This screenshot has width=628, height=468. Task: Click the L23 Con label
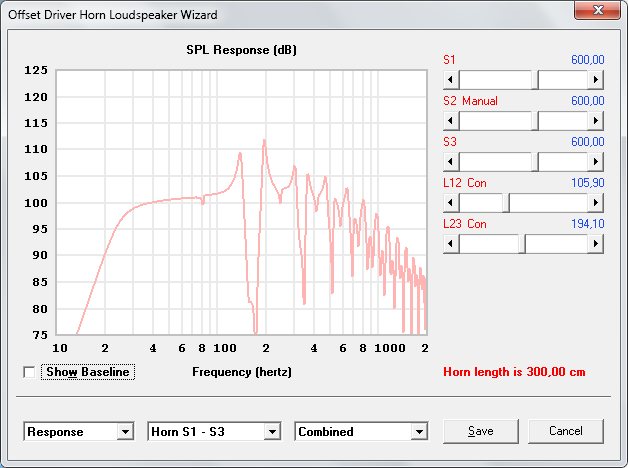465,223
